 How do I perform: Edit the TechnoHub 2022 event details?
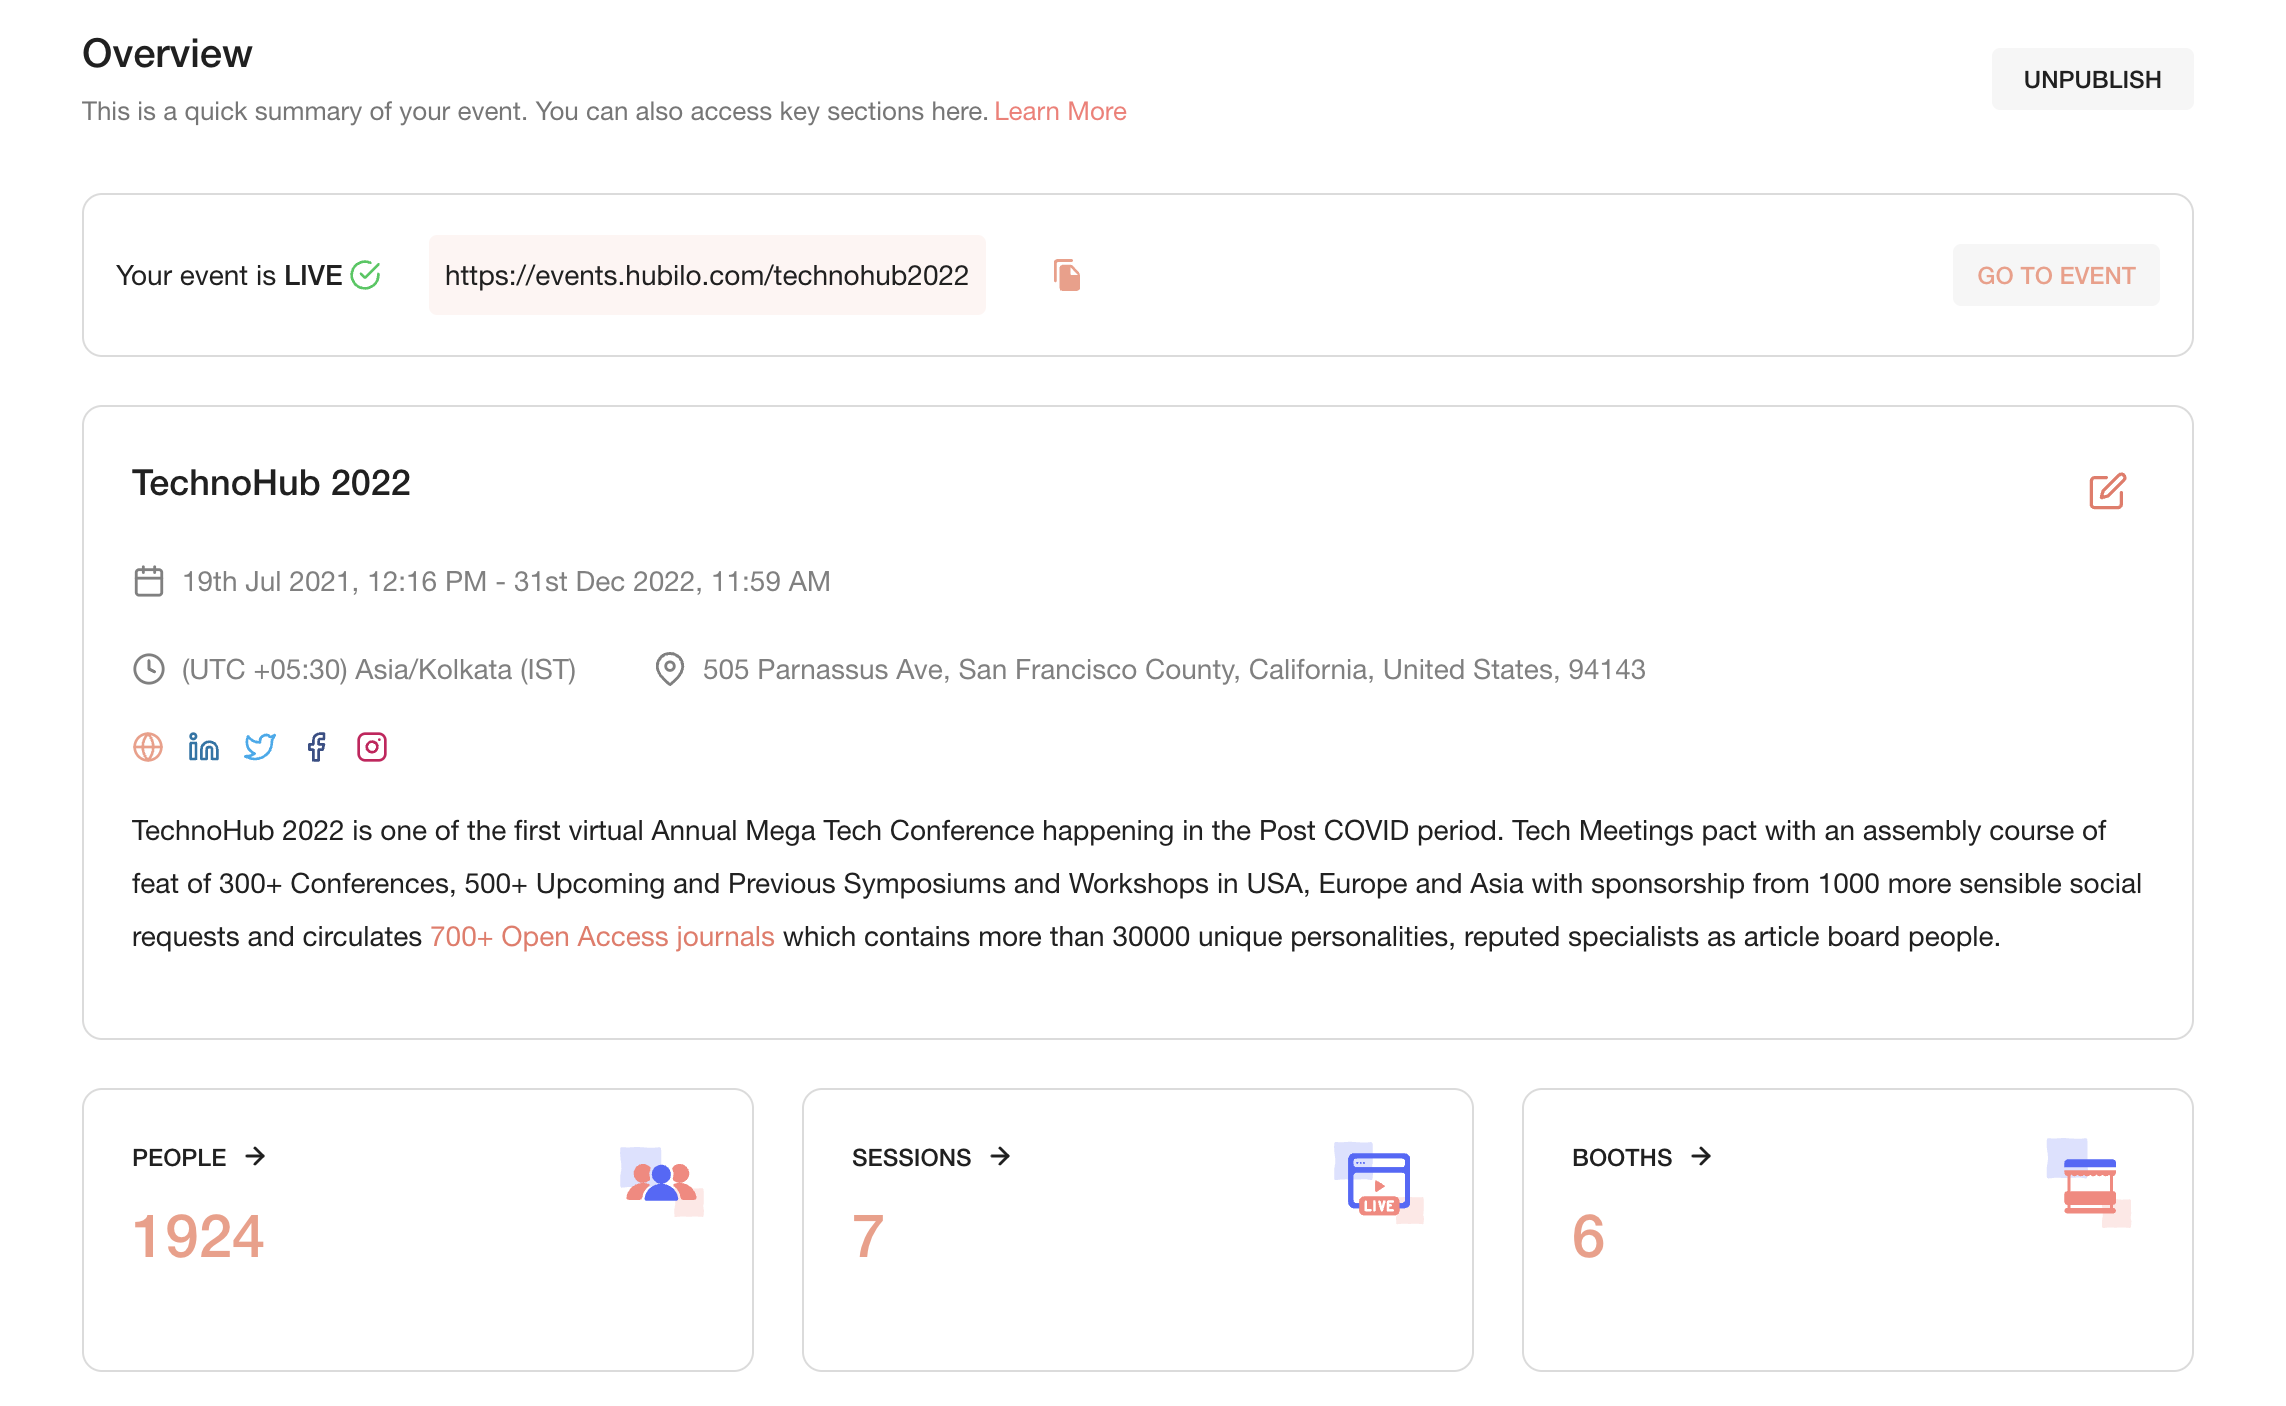[2107, 491]
